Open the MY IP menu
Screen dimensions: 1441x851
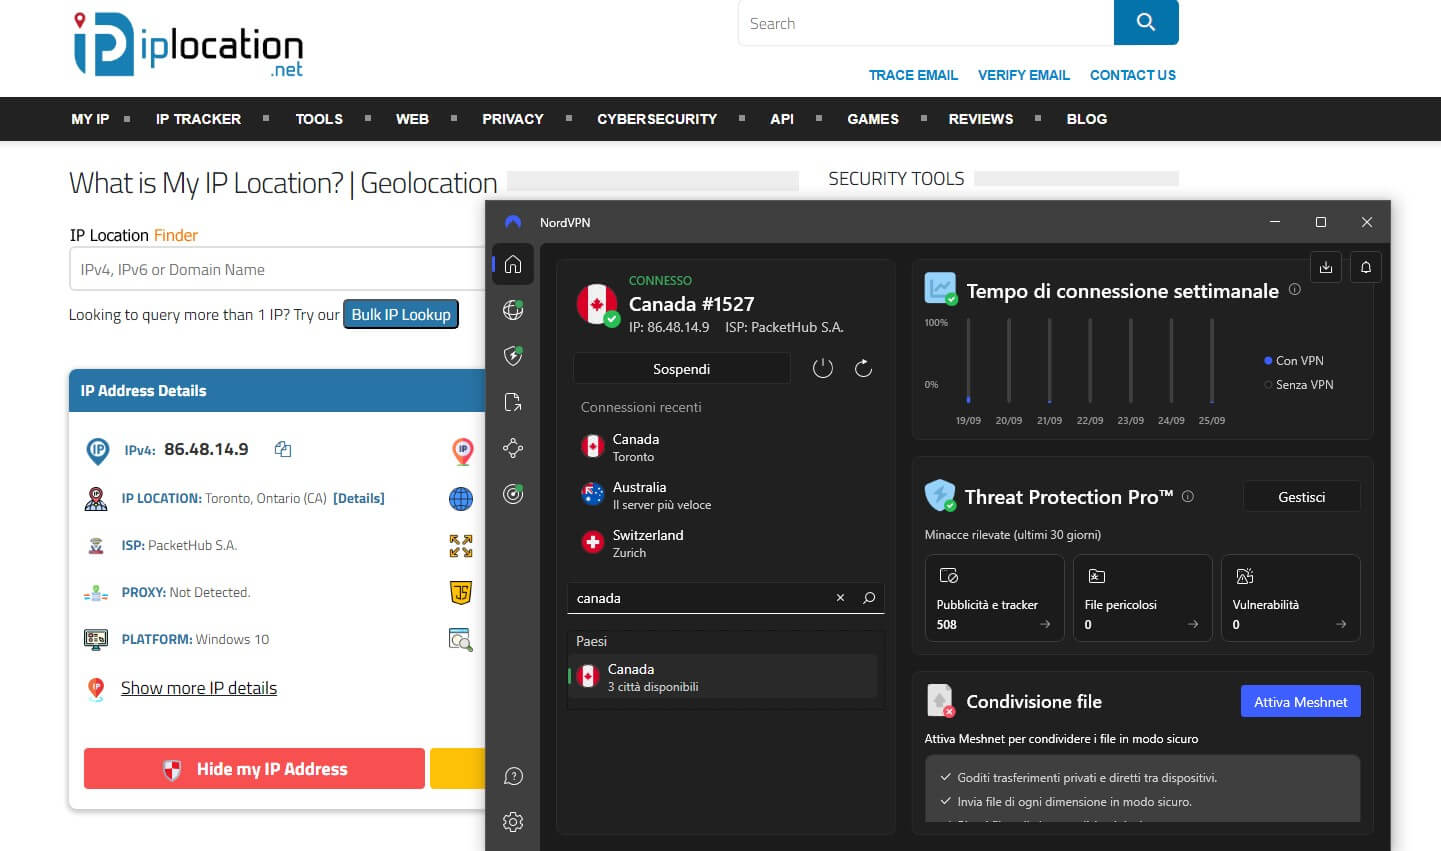pos(90,119)
